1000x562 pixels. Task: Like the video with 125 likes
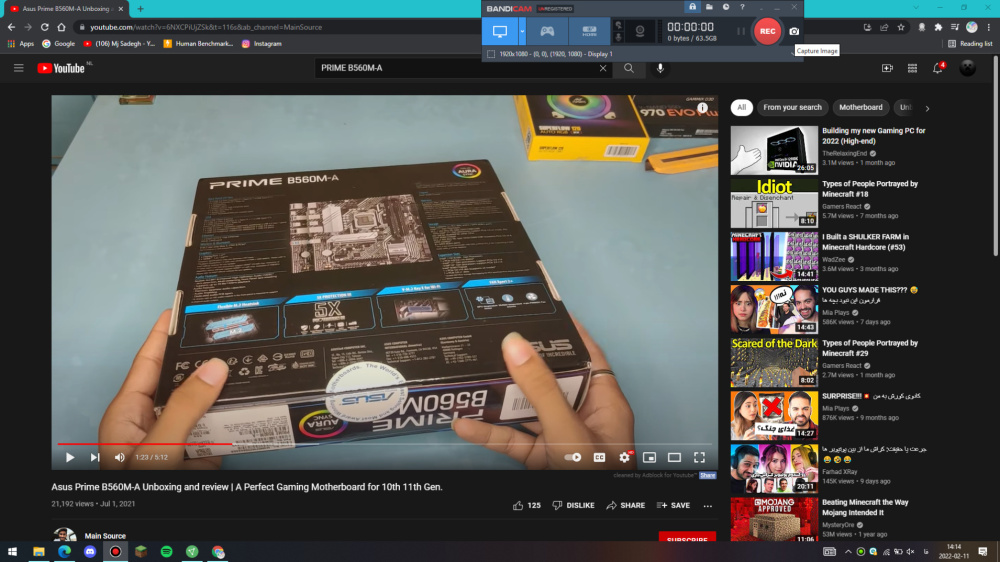pyautogui.click(x=527, y=505)
